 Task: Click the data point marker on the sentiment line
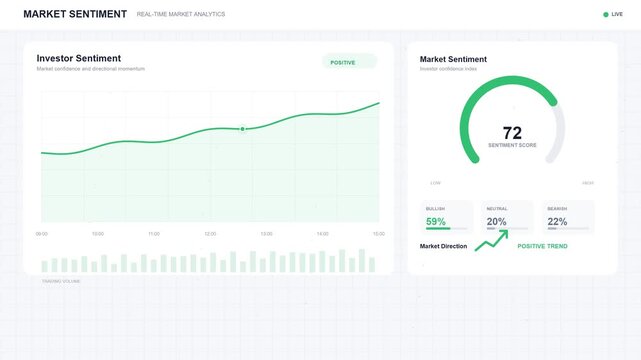click(x=242, y=129)
